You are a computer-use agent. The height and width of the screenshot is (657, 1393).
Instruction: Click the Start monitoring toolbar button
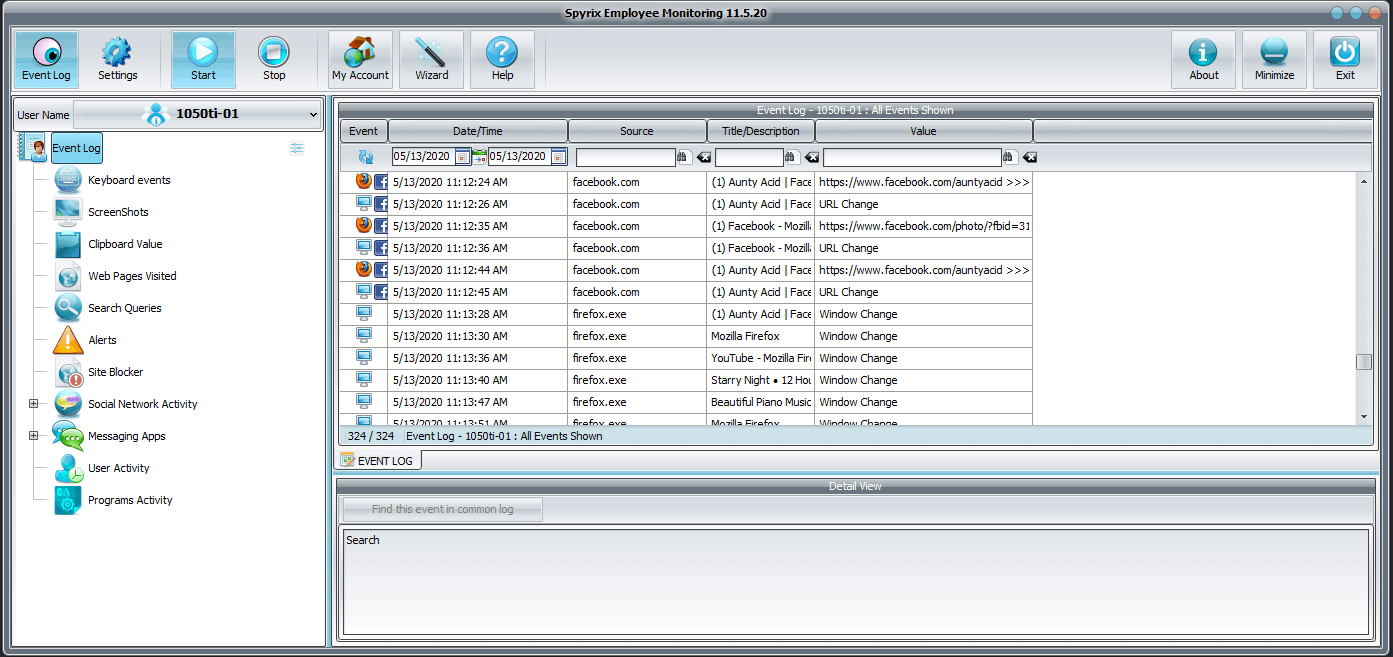pyautogui.click(x=203, y=60)
